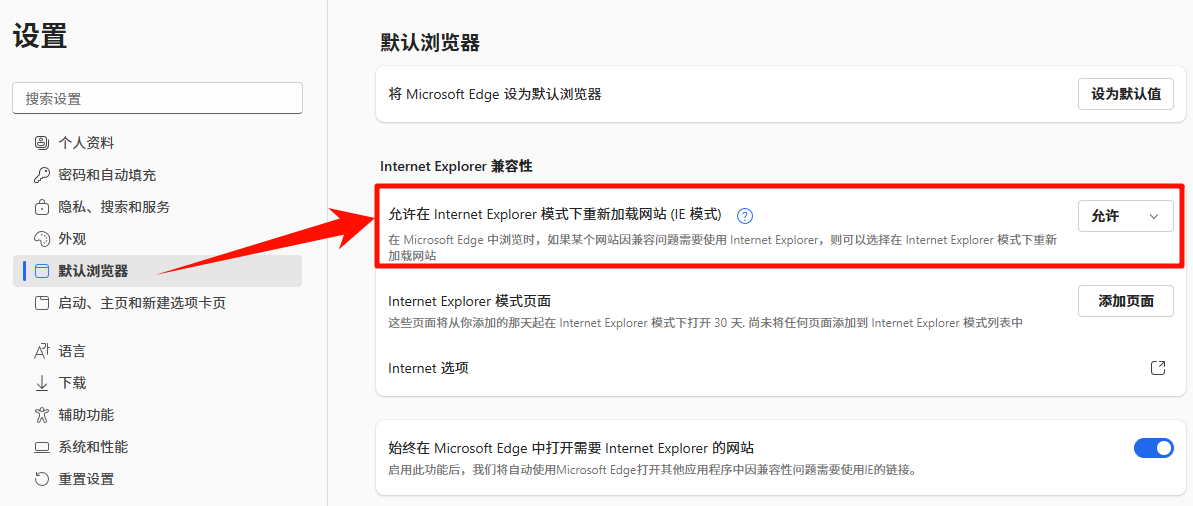The image size is (1193, 506).
Task: Click the palette icon beside 外观
Action: 42,239
